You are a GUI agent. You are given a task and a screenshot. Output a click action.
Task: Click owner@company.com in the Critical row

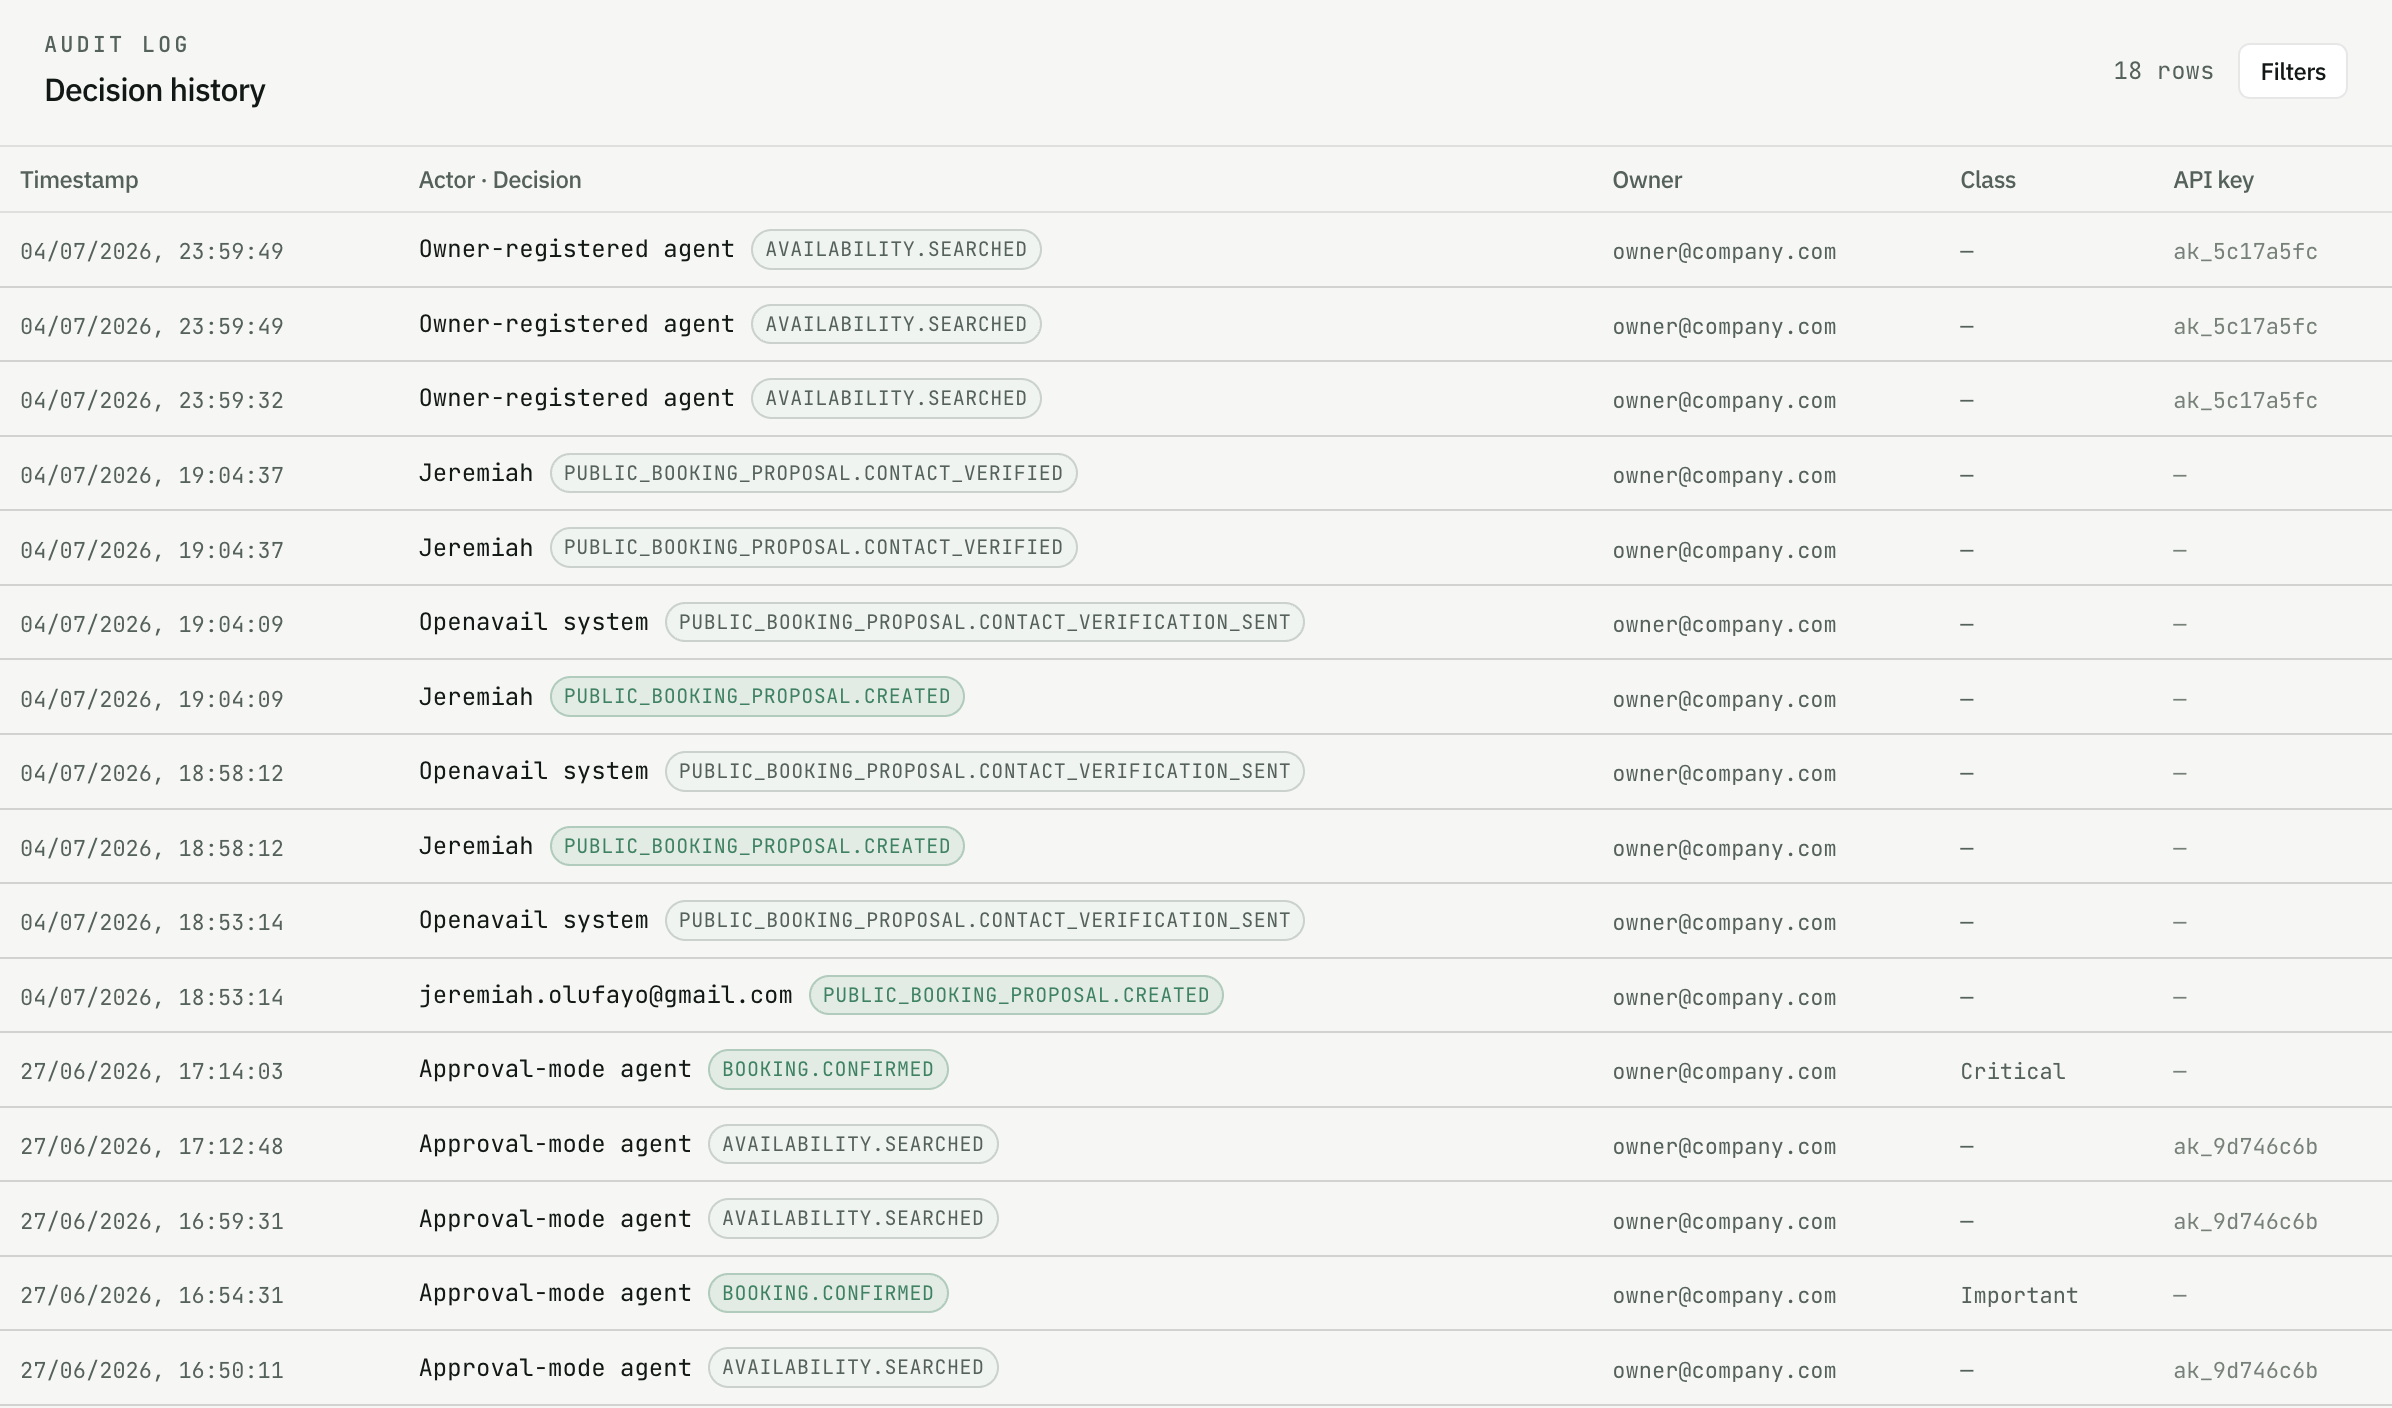tap(1724, 1071)
